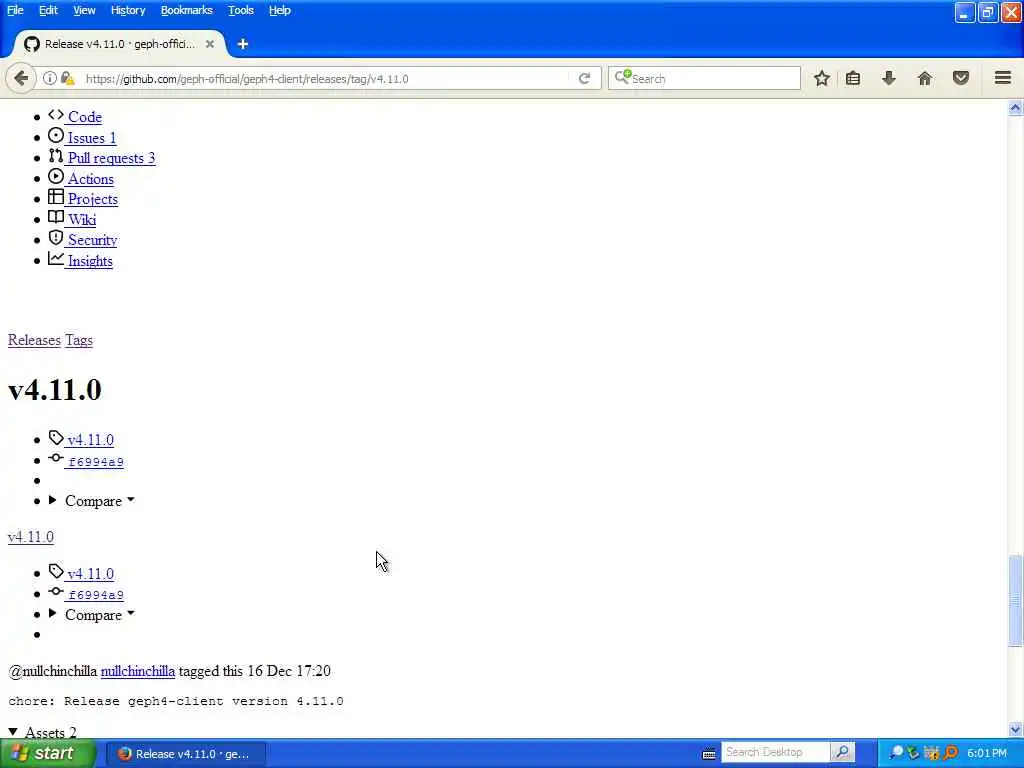Save the page to Pocket icon
1024x768 pixels.
coord(961,78)
